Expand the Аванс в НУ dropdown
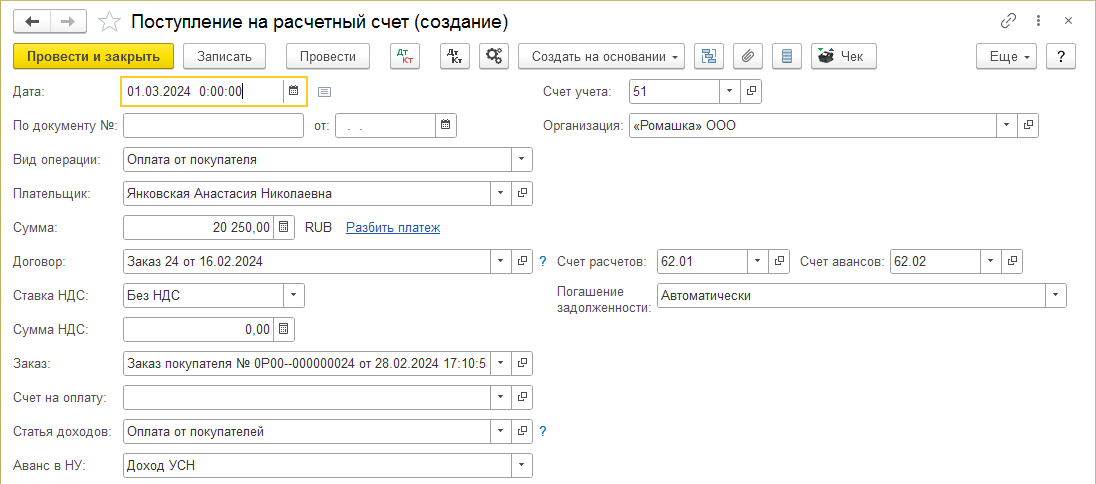The image size is (1096, 484). coord(521,465)
